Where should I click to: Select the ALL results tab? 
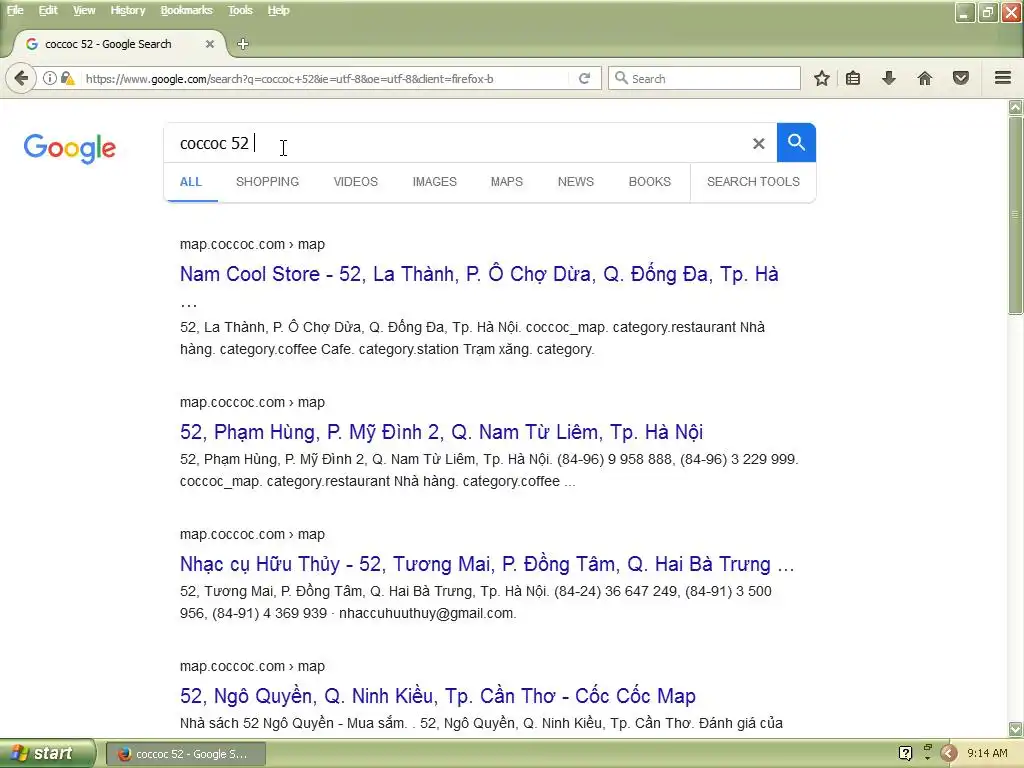[191, 182]
